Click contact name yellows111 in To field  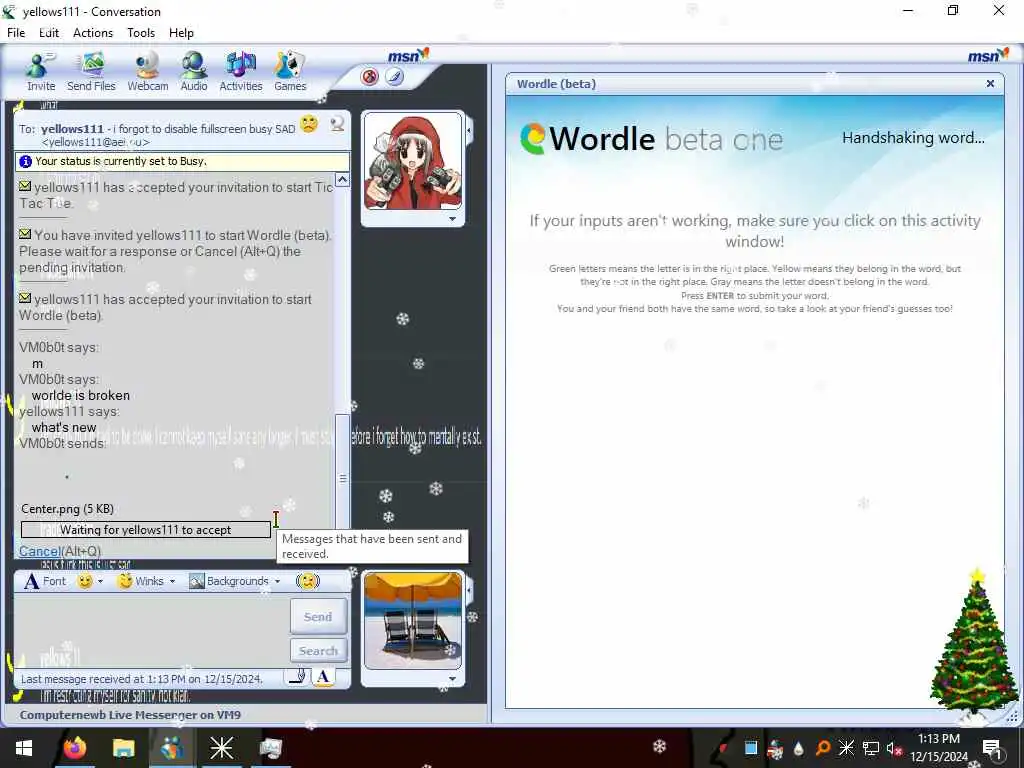tap(72, 129)
